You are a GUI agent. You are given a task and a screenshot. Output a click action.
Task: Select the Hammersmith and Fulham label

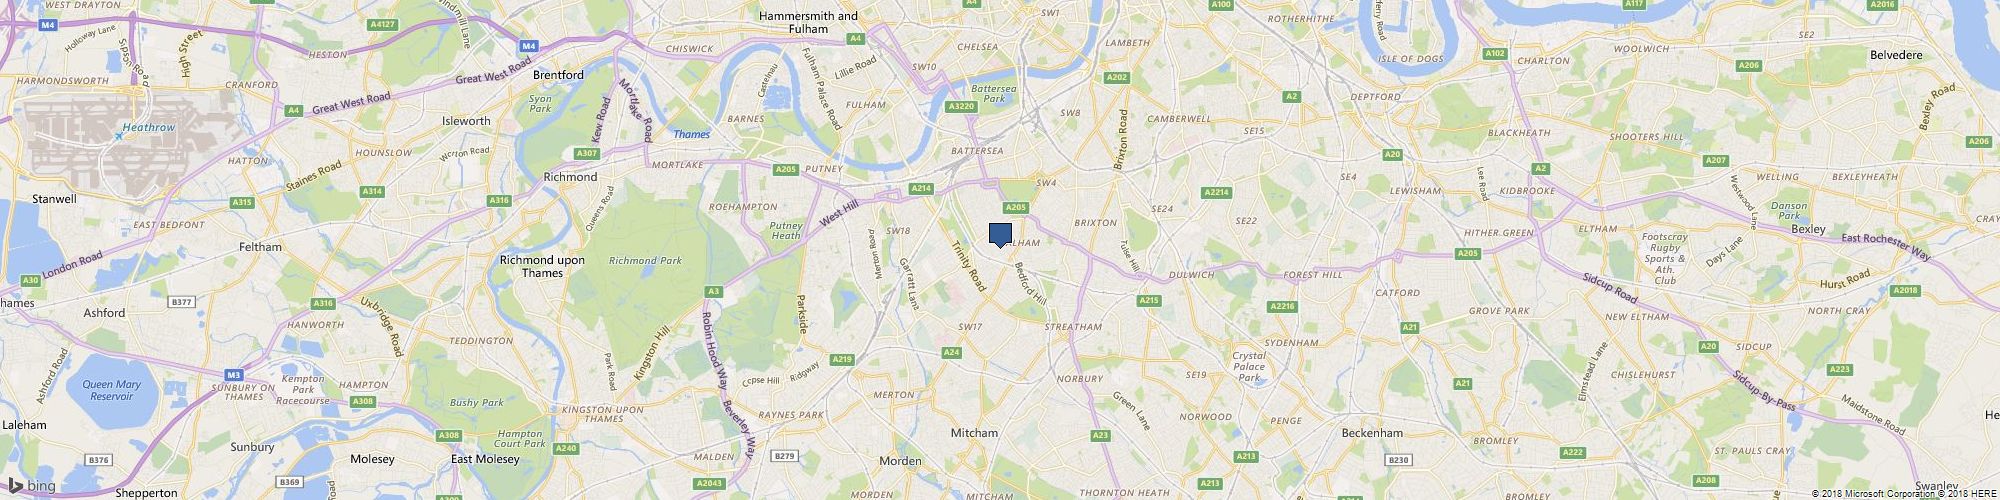pos(808,23)
